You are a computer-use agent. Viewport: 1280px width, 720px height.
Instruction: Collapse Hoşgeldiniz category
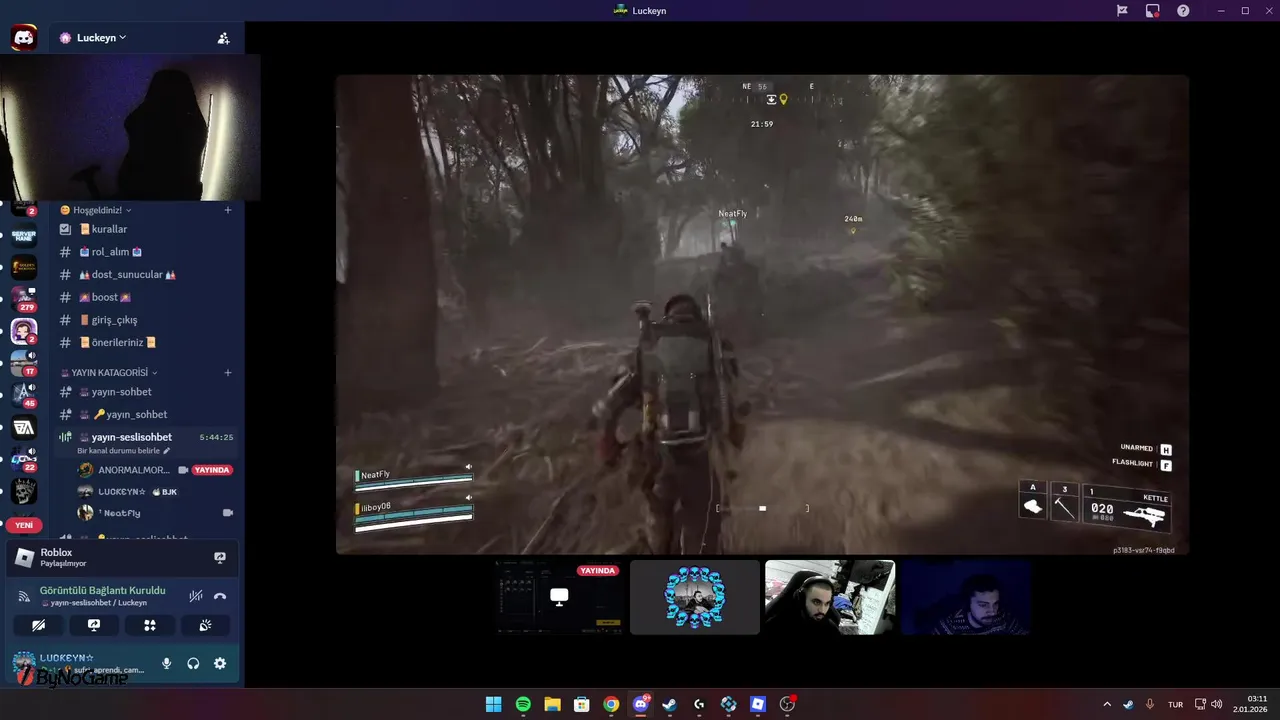tap(96, 210)
